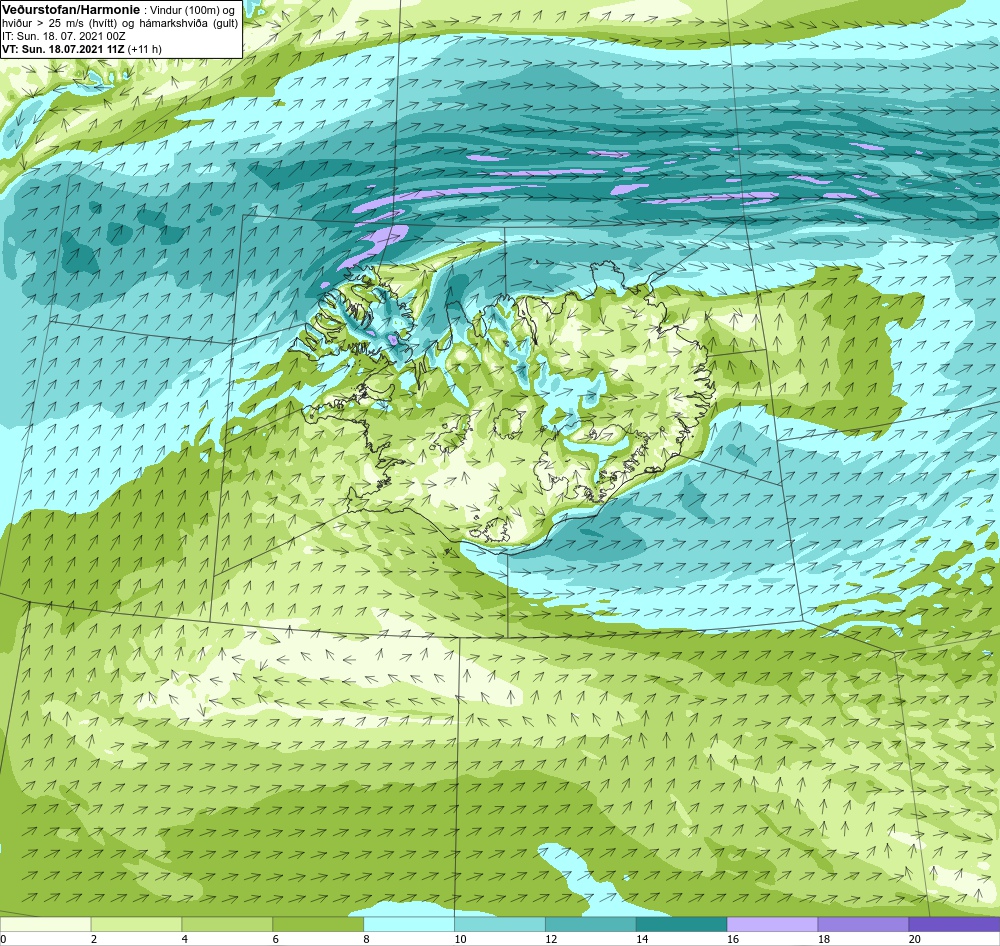Image resolution: width=1000 pixels, height=946 pixels.
Task: Select the turquoise 10–12 legend swatch
Action: click(x=500, y=924)
